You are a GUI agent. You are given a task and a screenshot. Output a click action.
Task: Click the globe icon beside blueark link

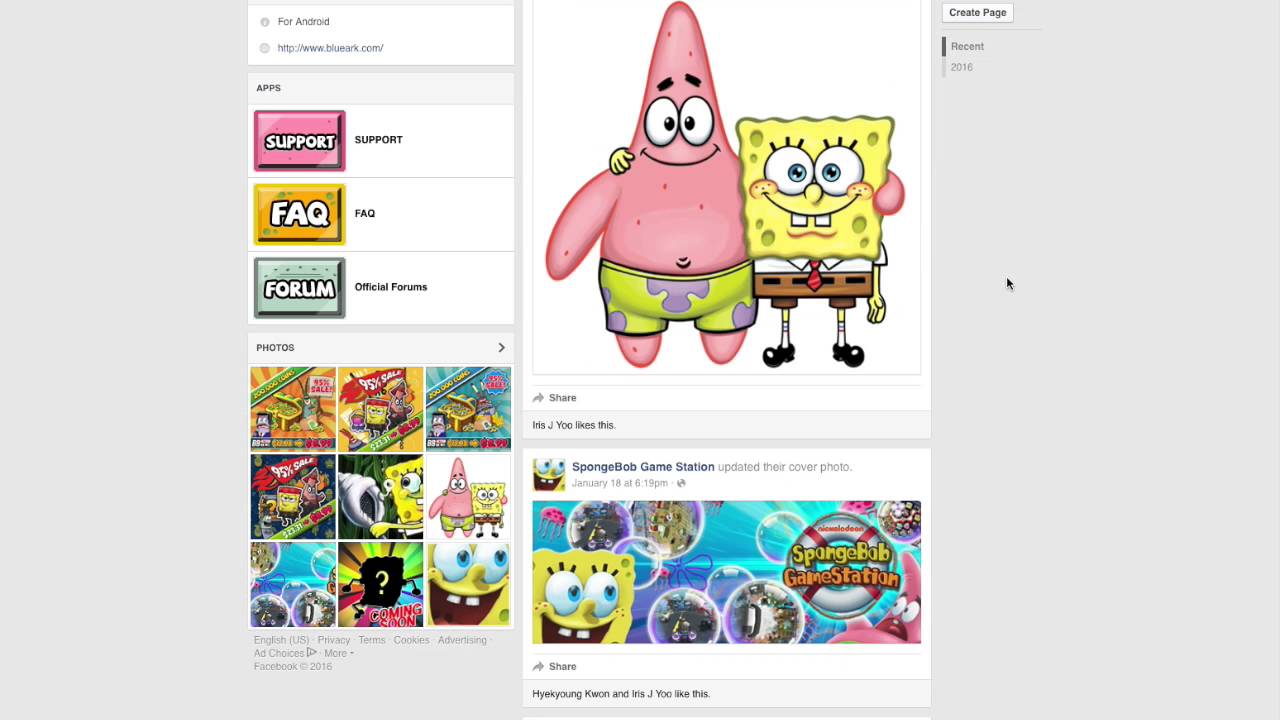[265, 48]
